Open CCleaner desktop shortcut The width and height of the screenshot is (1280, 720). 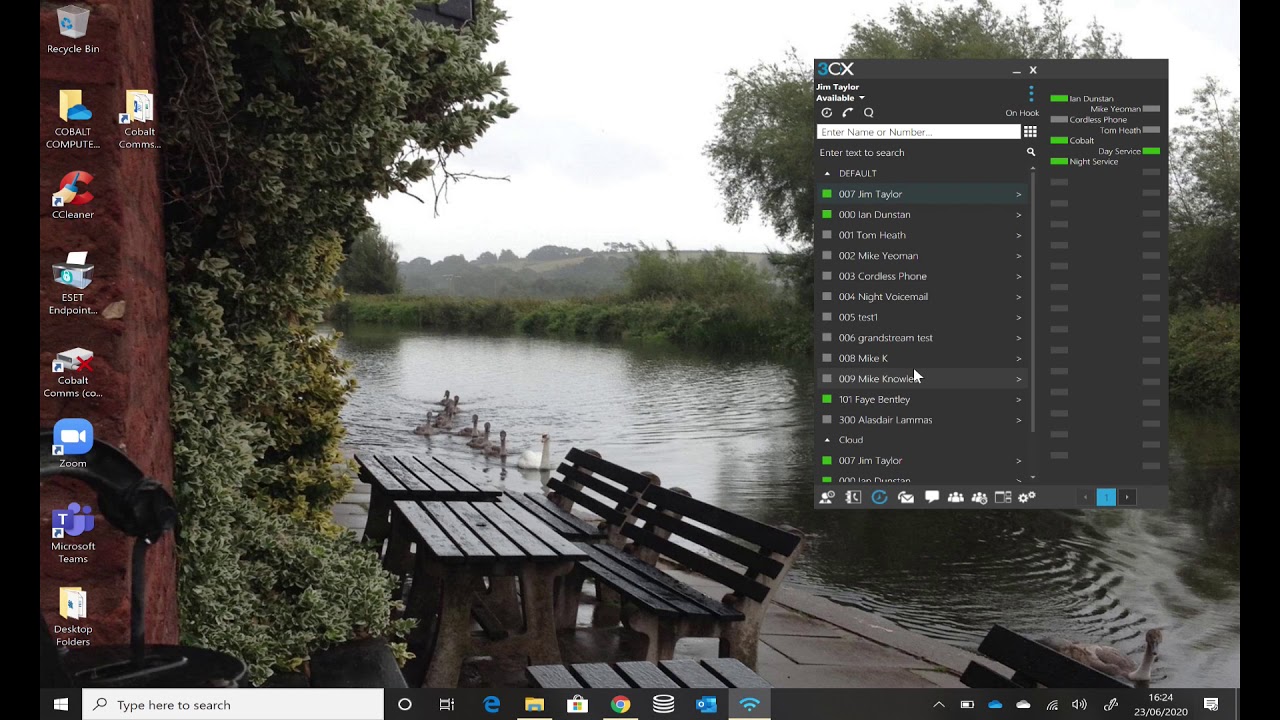click(73, 196)
